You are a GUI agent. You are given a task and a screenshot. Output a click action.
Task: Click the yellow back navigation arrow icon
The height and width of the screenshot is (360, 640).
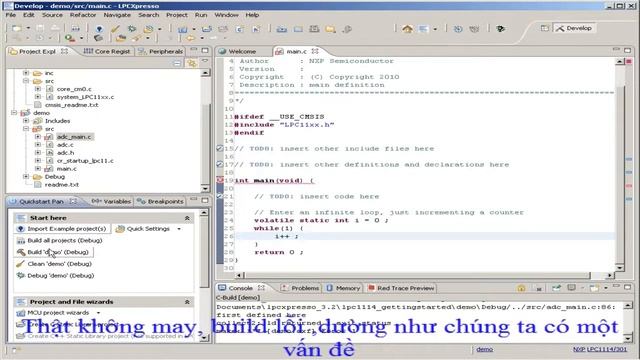pyautogui.click(x=190, y=38)
